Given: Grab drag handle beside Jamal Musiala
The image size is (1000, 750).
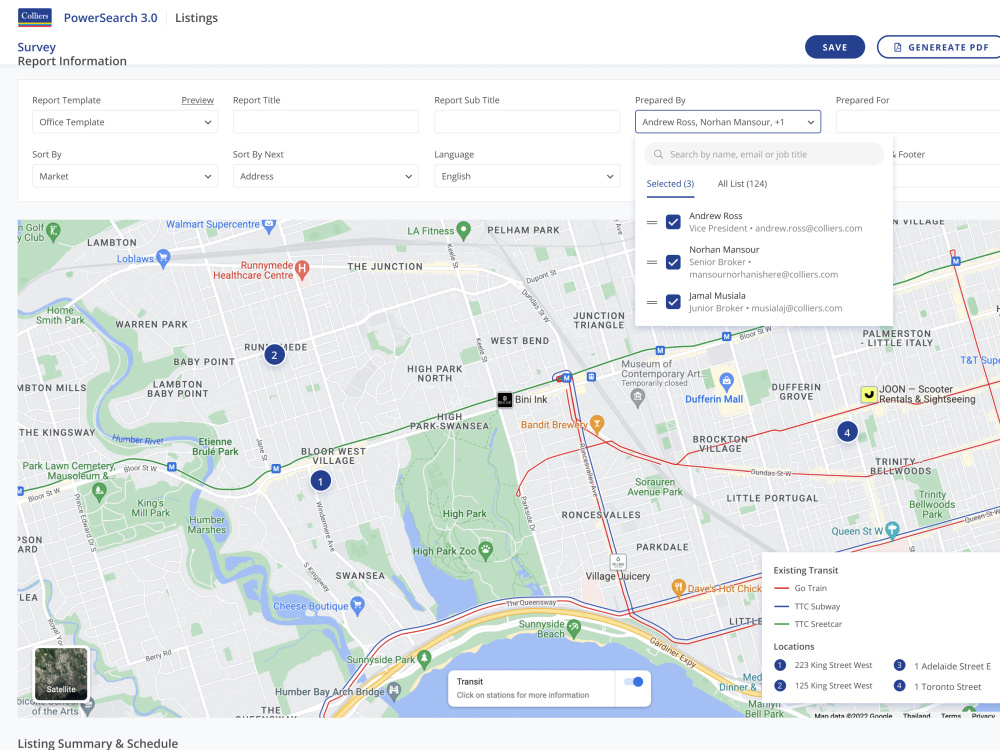Looking at the screenshot, I should click(652, 302).
